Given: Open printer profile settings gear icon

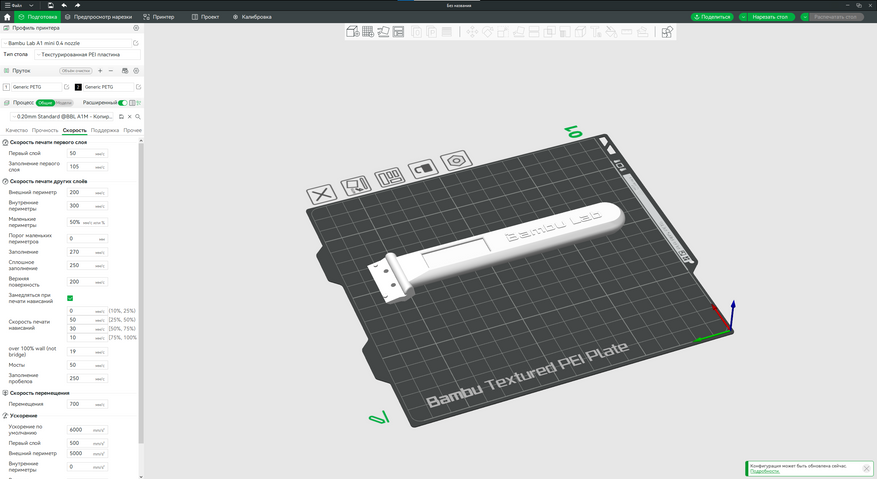Looking at the screenshot, I should click(136, 29).
